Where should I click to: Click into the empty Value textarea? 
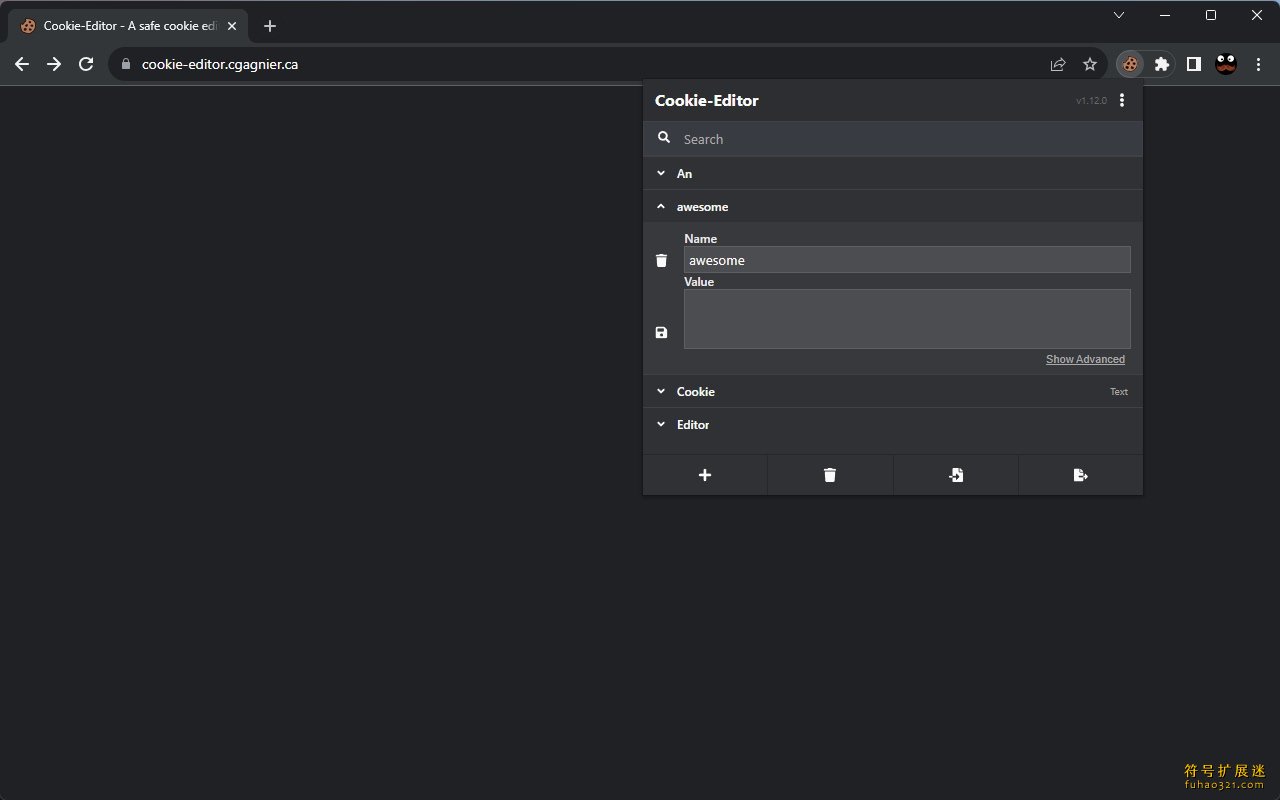(907, 319)
